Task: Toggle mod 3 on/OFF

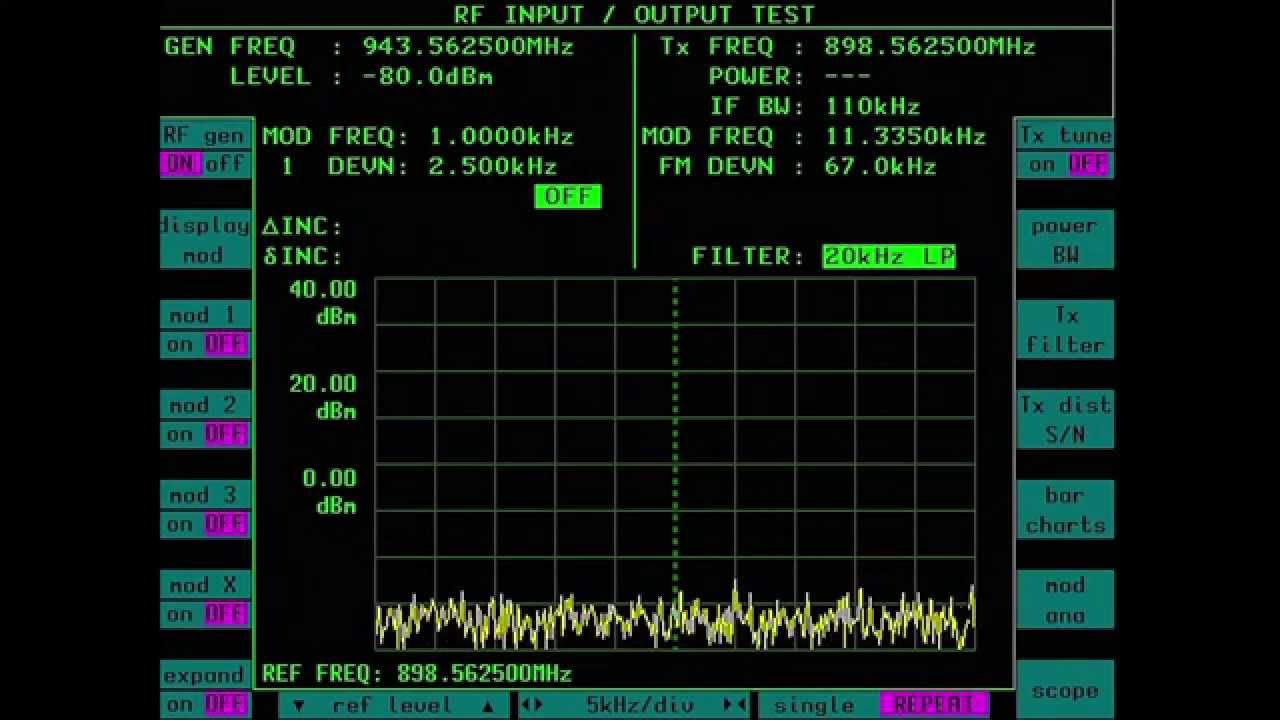Action: pos(205,524)
